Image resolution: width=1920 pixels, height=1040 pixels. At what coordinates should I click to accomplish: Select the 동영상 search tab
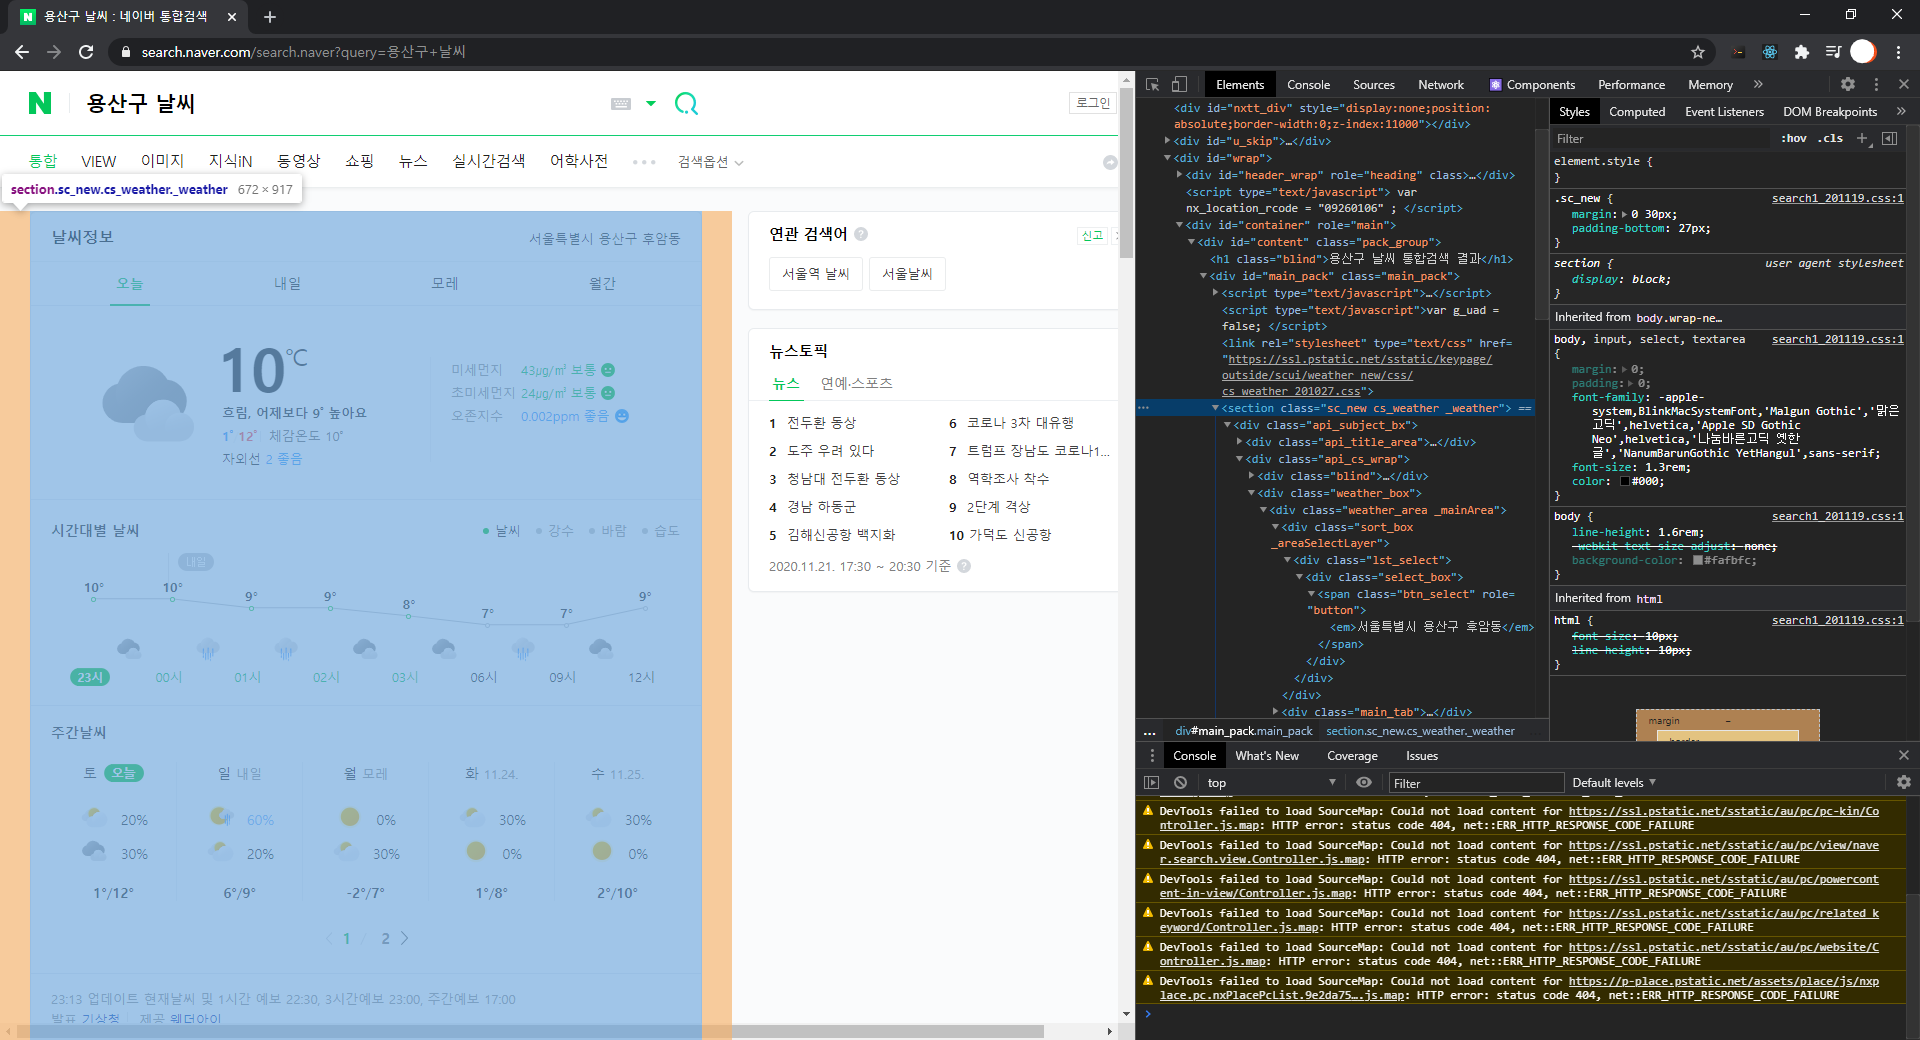298,161
